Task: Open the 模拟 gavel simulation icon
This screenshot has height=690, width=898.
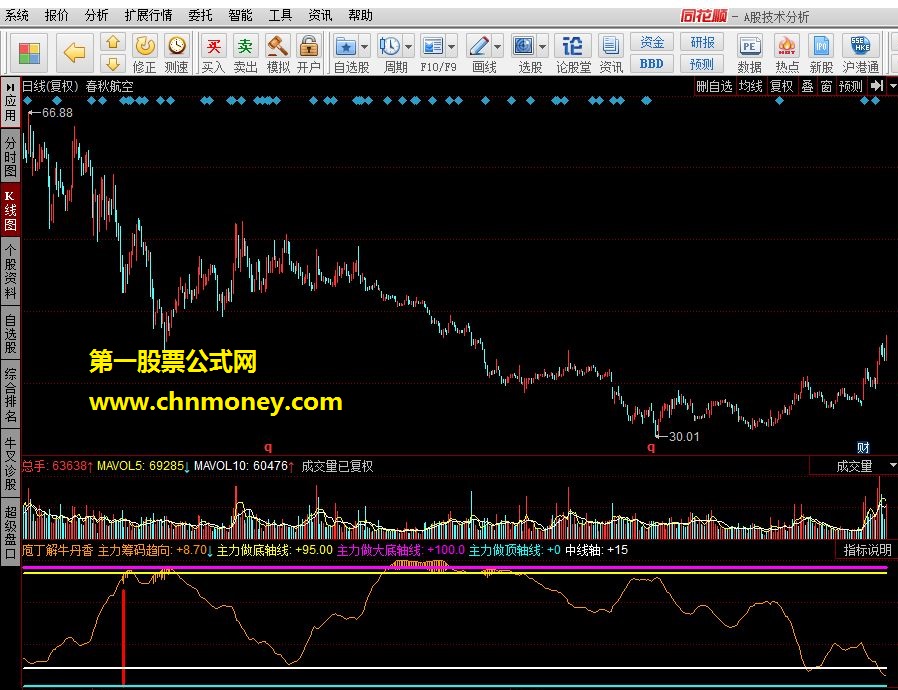Action: point(278,46)
